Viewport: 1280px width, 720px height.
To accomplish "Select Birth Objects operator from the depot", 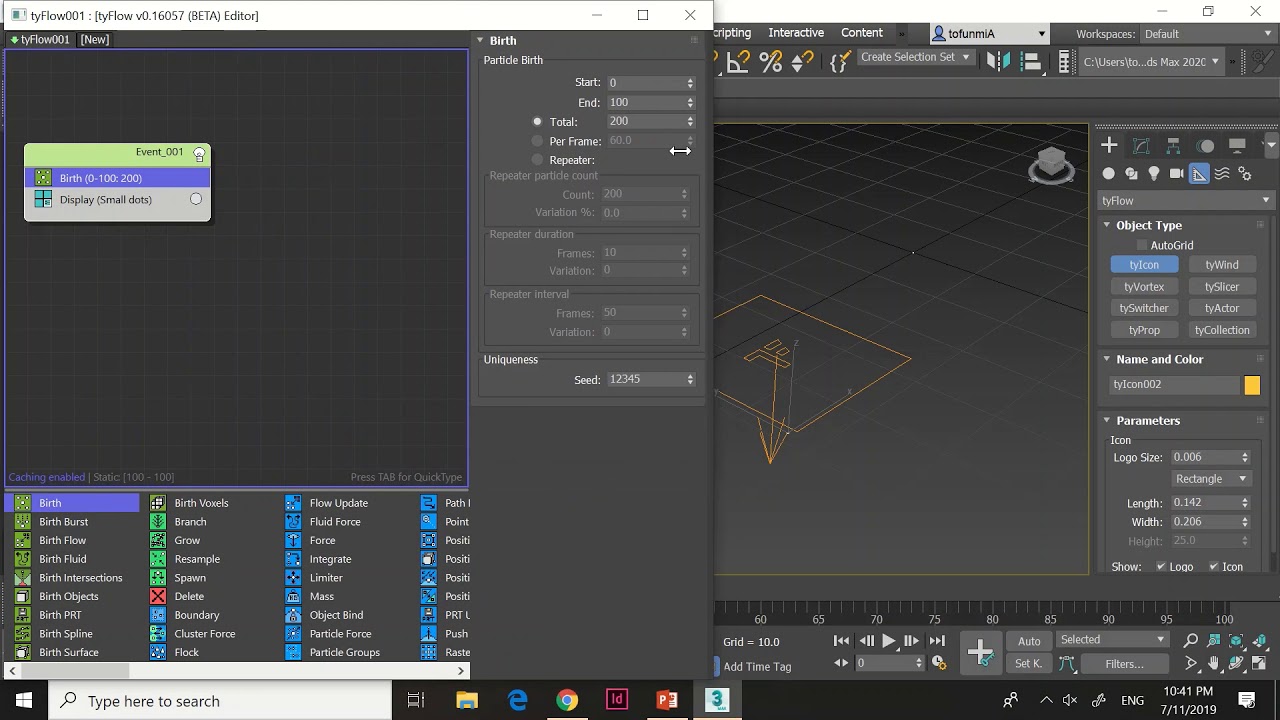I will 69,596.
